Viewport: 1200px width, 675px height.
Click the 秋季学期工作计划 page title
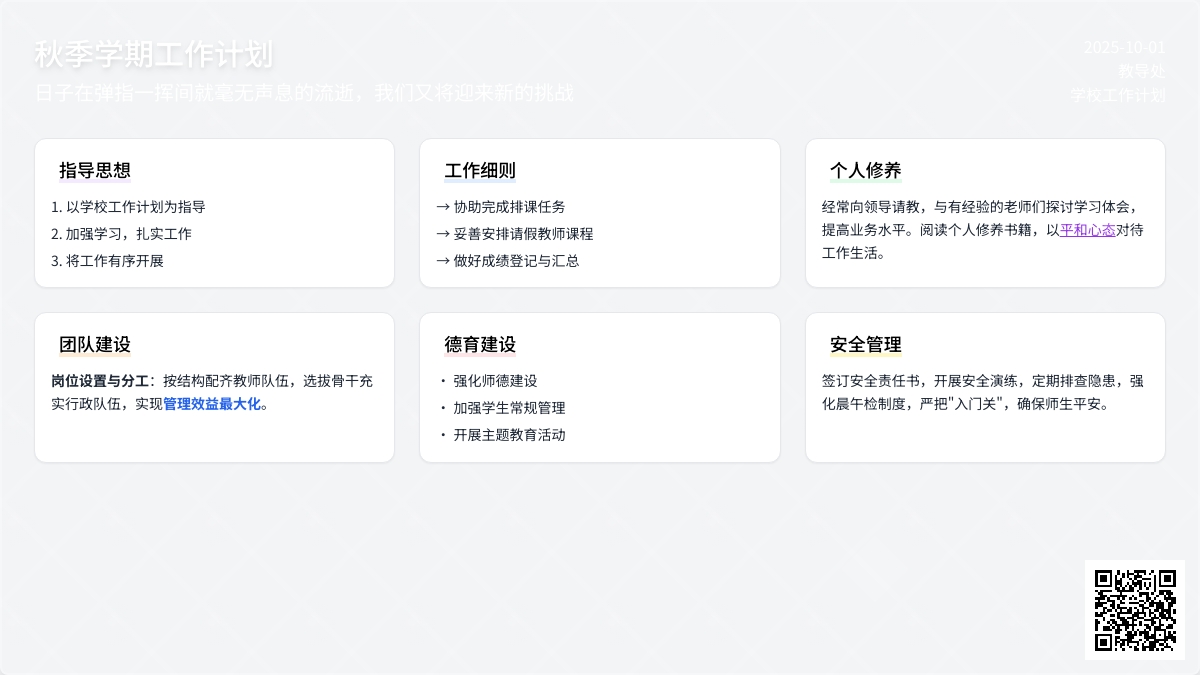tap(153, 54)
